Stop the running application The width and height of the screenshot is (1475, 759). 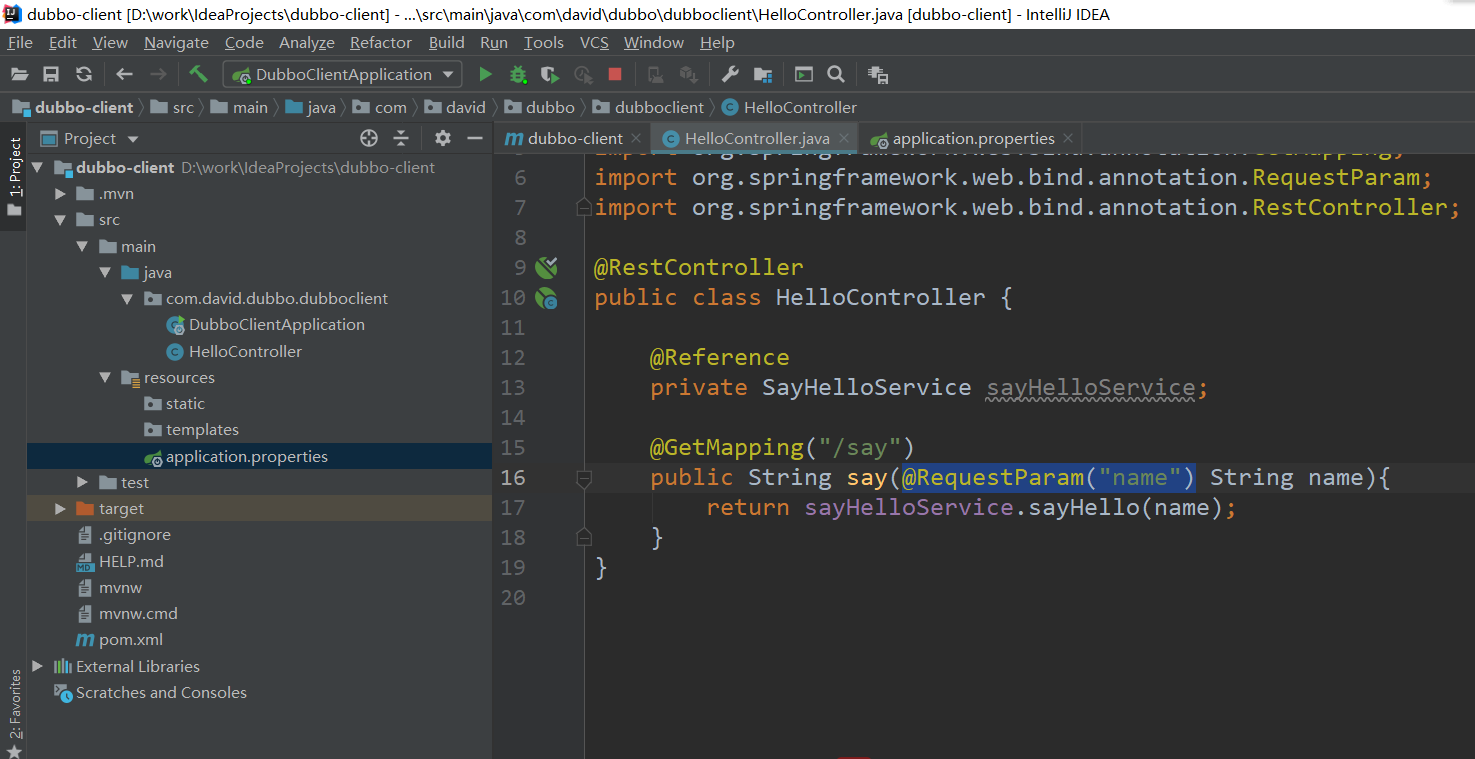[x=614, y=74]
